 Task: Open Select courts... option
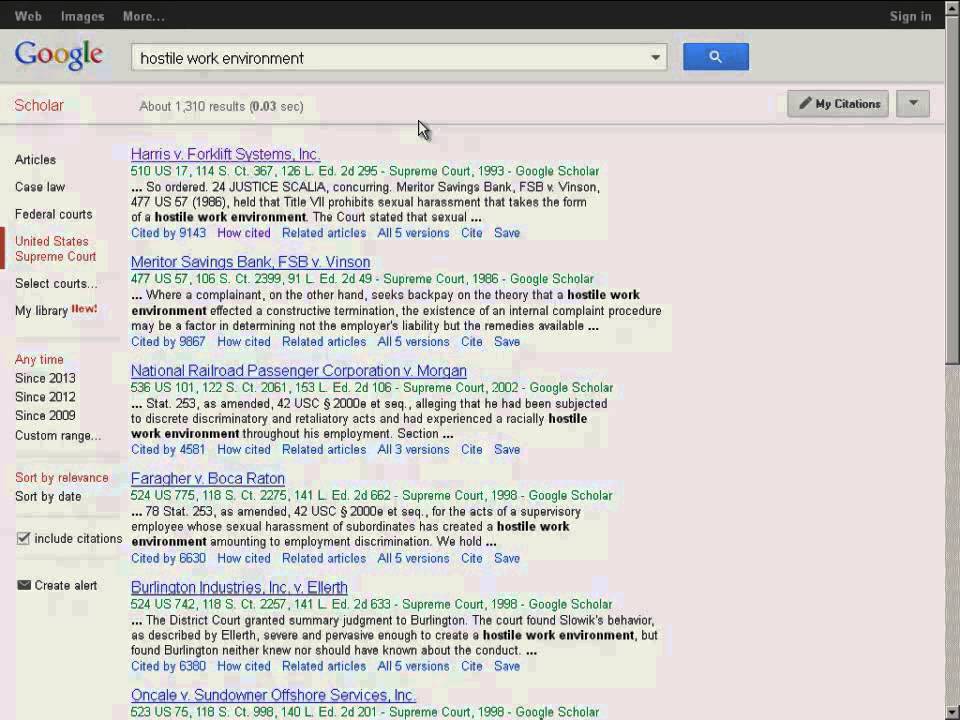tap(56, 283)
